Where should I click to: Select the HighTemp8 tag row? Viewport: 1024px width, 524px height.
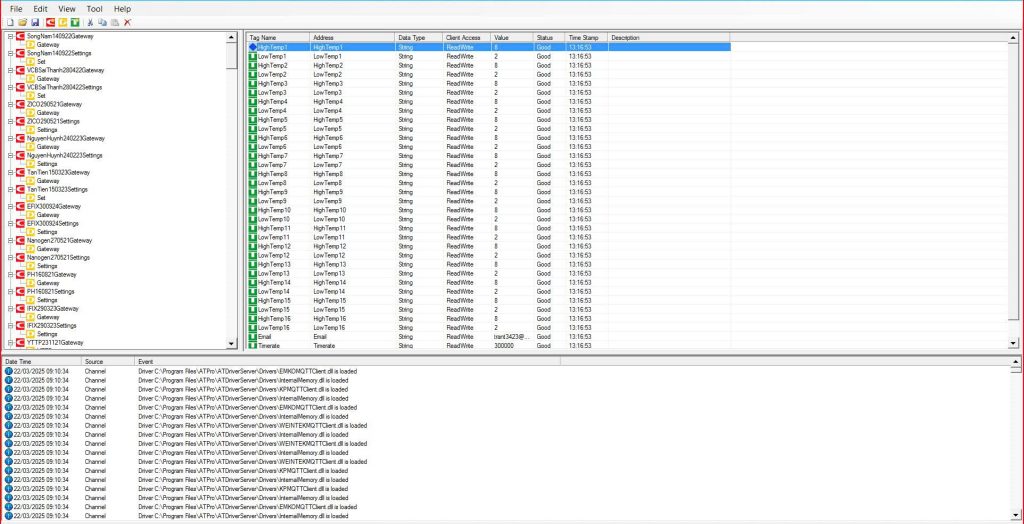pyautogui.click(x=488, y=174)
